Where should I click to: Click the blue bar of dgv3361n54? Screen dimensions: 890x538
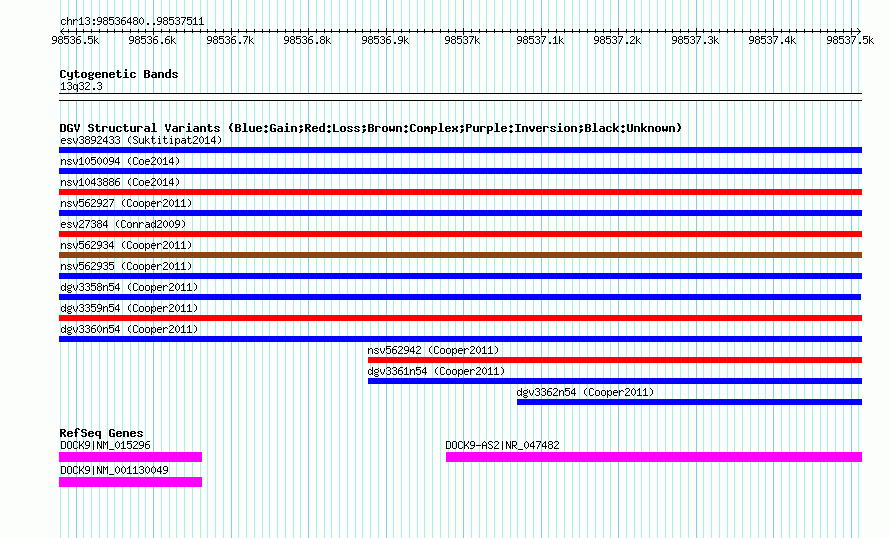[x=615, y=381]
